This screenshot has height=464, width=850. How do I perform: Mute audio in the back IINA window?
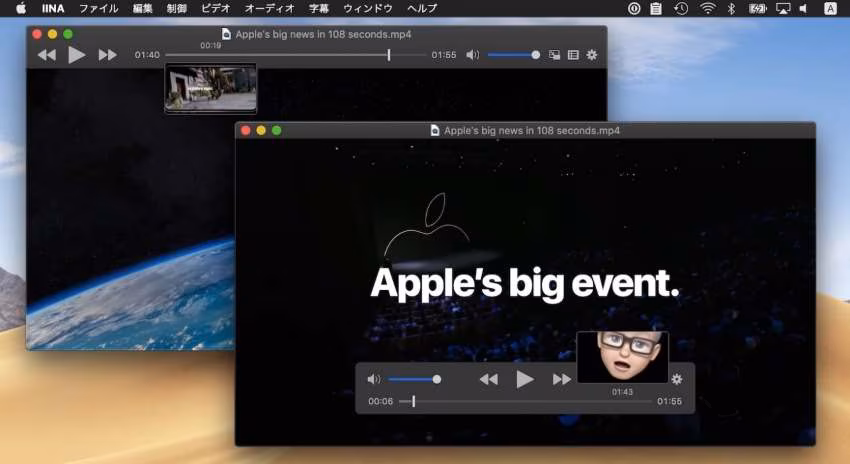click(473, 55)
